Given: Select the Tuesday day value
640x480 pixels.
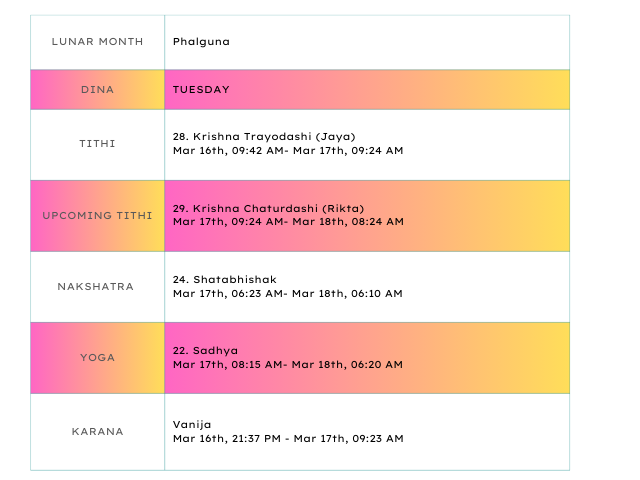Looking at the screenshot, I should pyautogui.click(x=201, y=90).
